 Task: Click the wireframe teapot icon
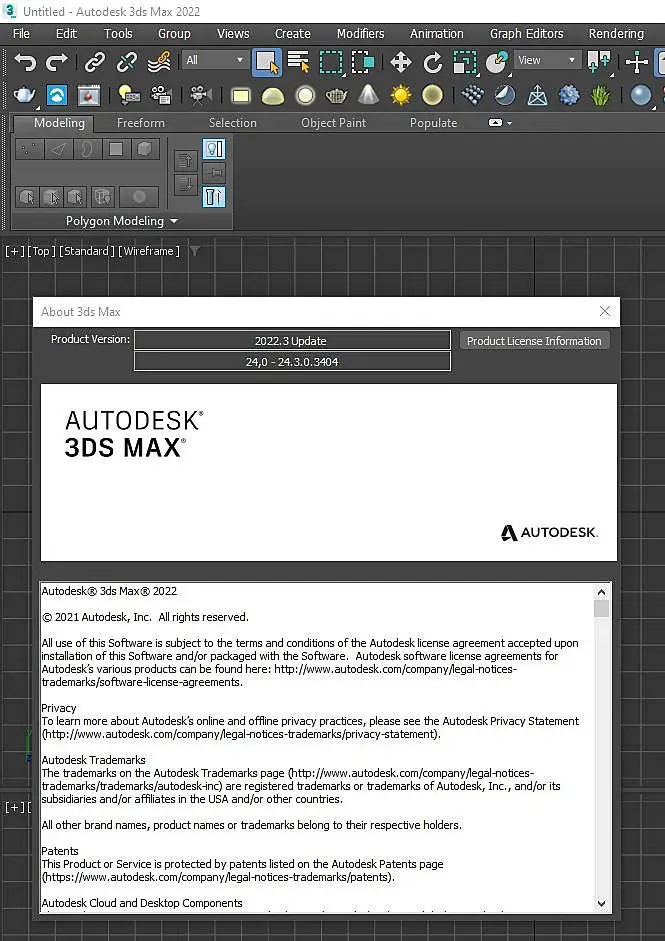pos(336,95)
